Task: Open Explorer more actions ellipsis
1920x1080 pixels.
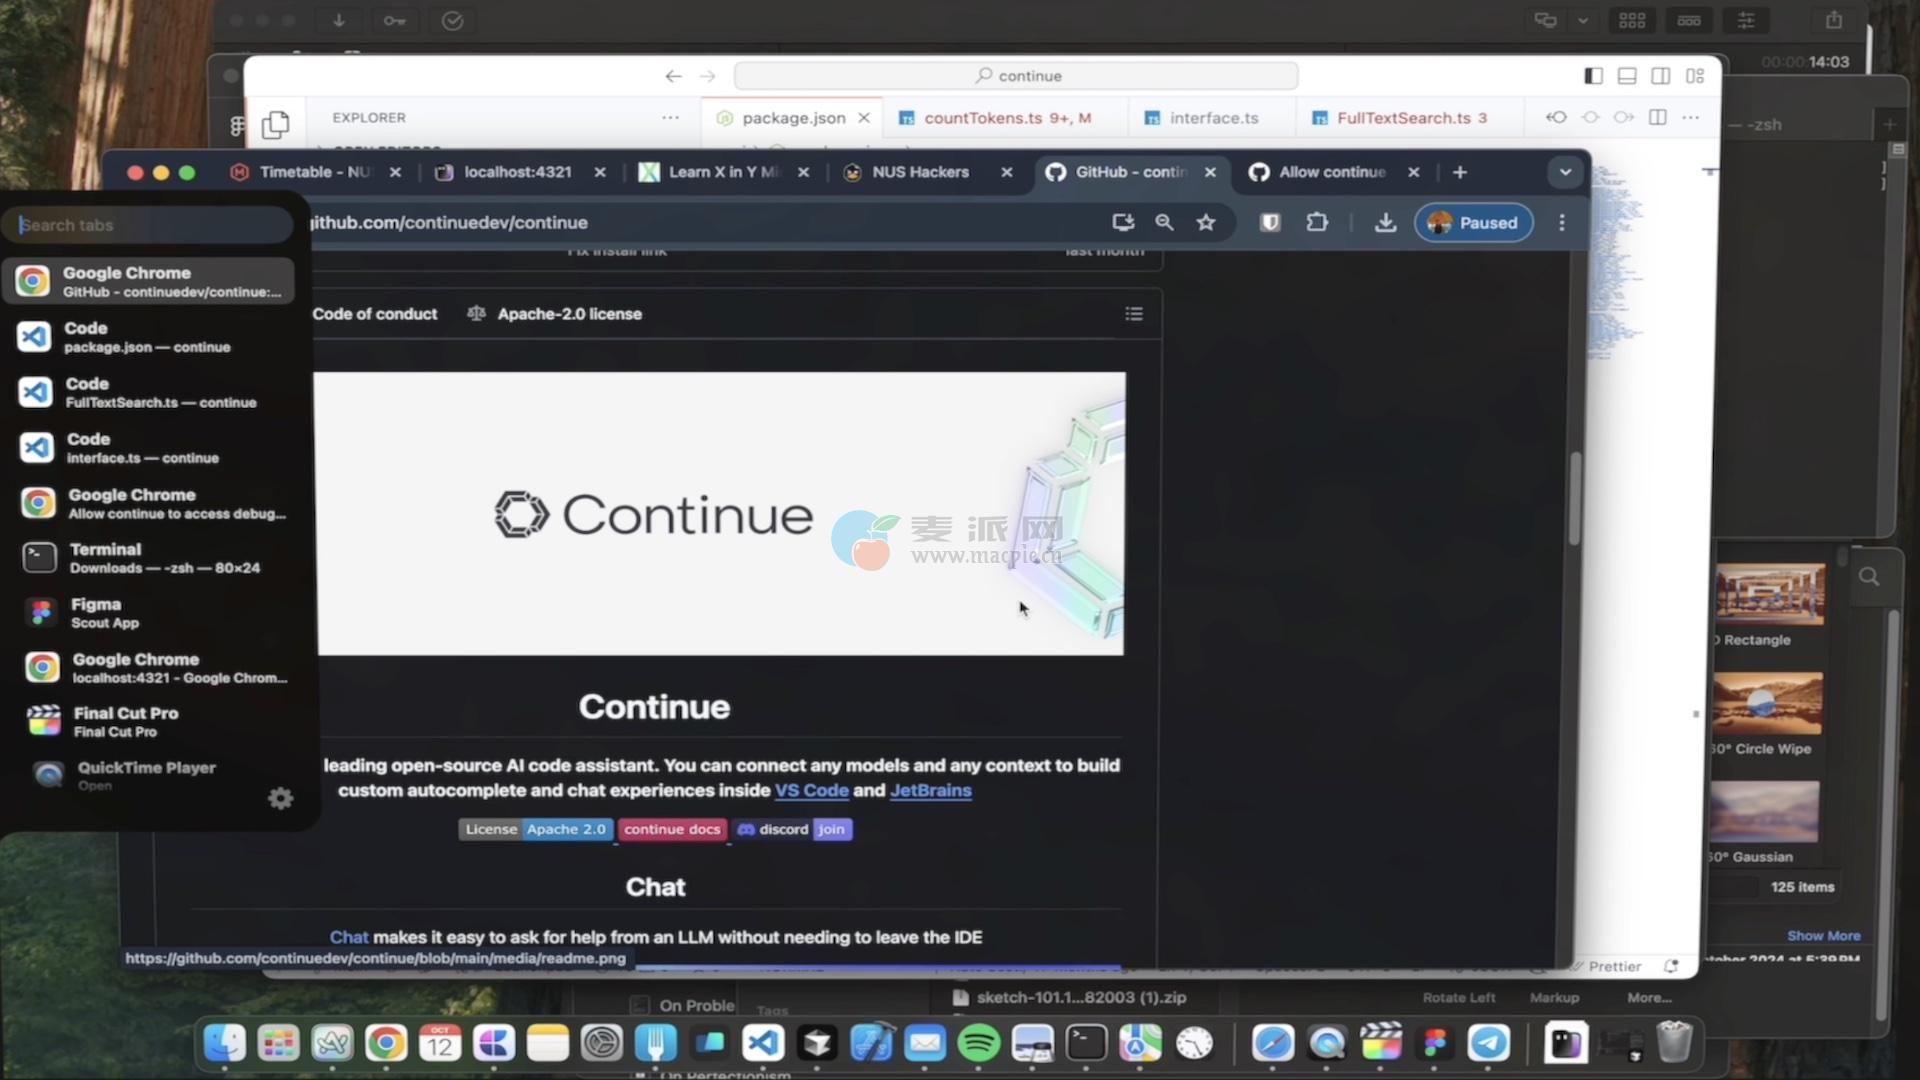Action: coord(670,117)
